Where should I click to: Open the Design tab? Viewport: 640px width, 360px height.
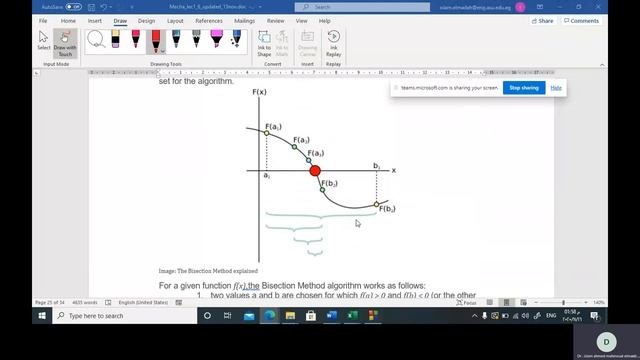(146, 21)
